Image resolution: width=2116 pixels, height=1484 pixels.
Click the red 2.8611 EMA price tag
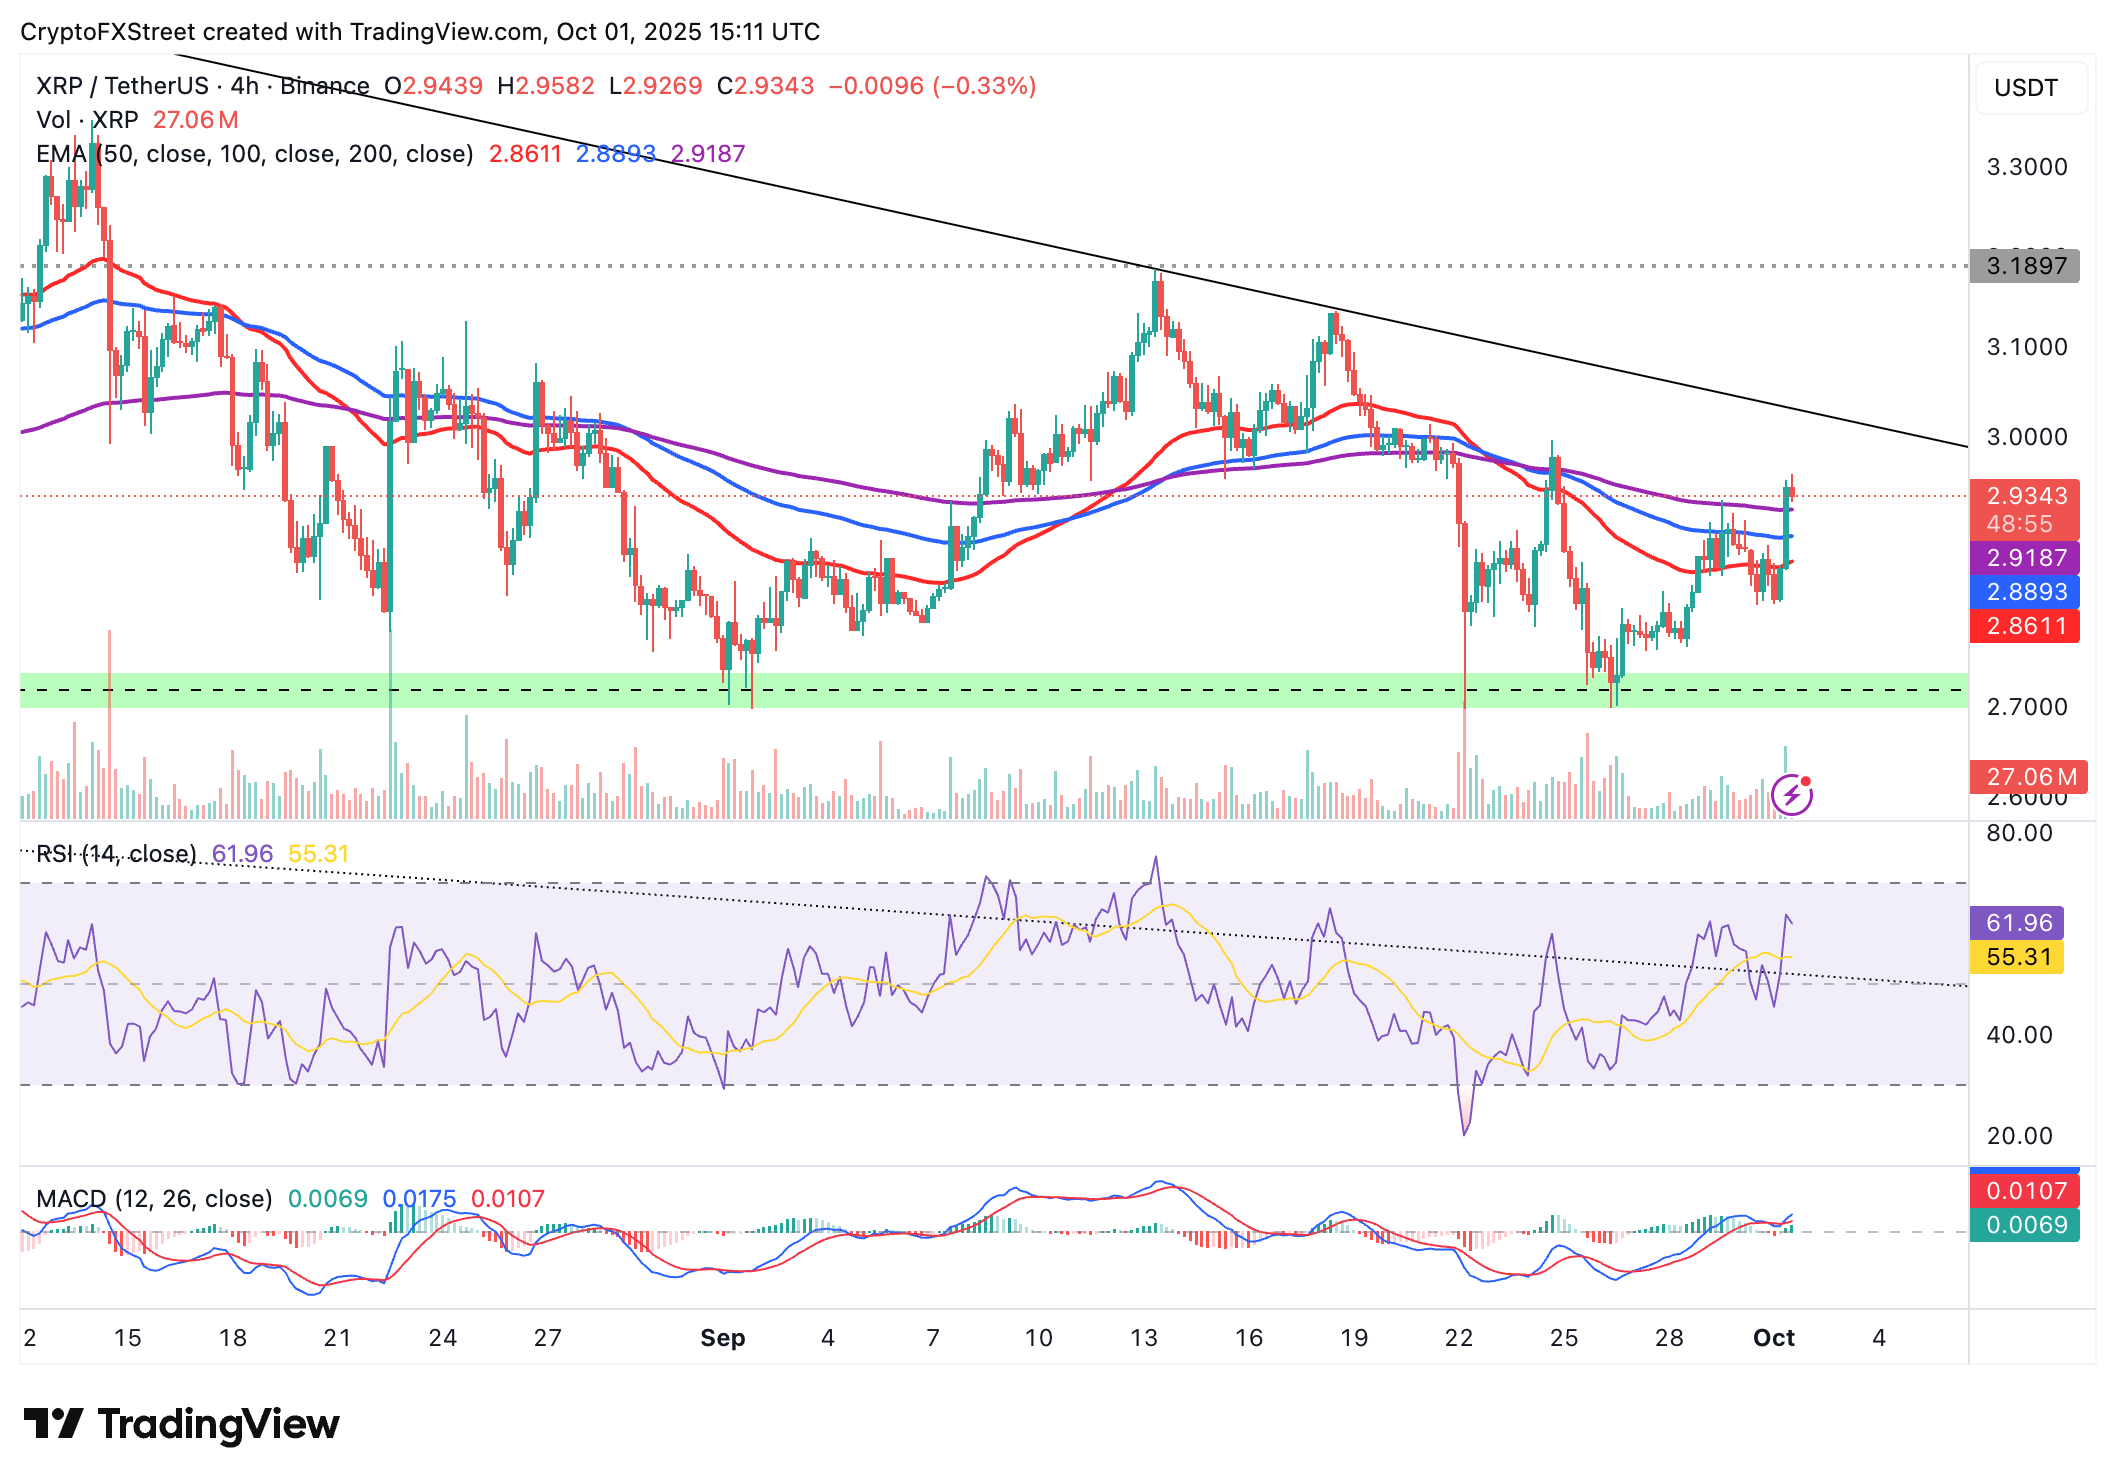(2024, 626)
